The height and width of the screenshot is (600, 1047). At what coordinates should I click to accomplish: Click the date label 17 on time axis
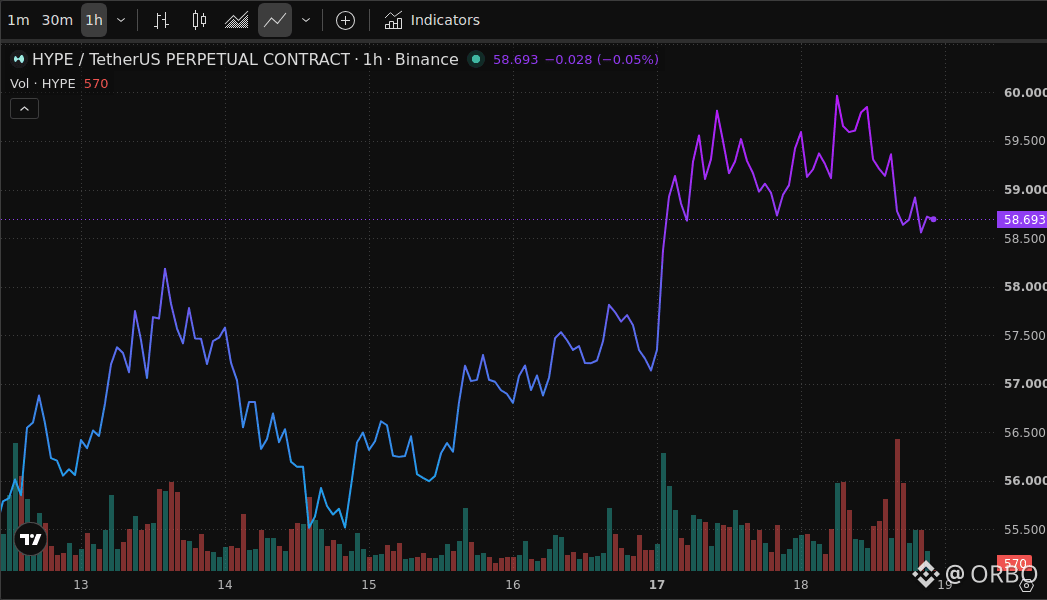point(657,585)
